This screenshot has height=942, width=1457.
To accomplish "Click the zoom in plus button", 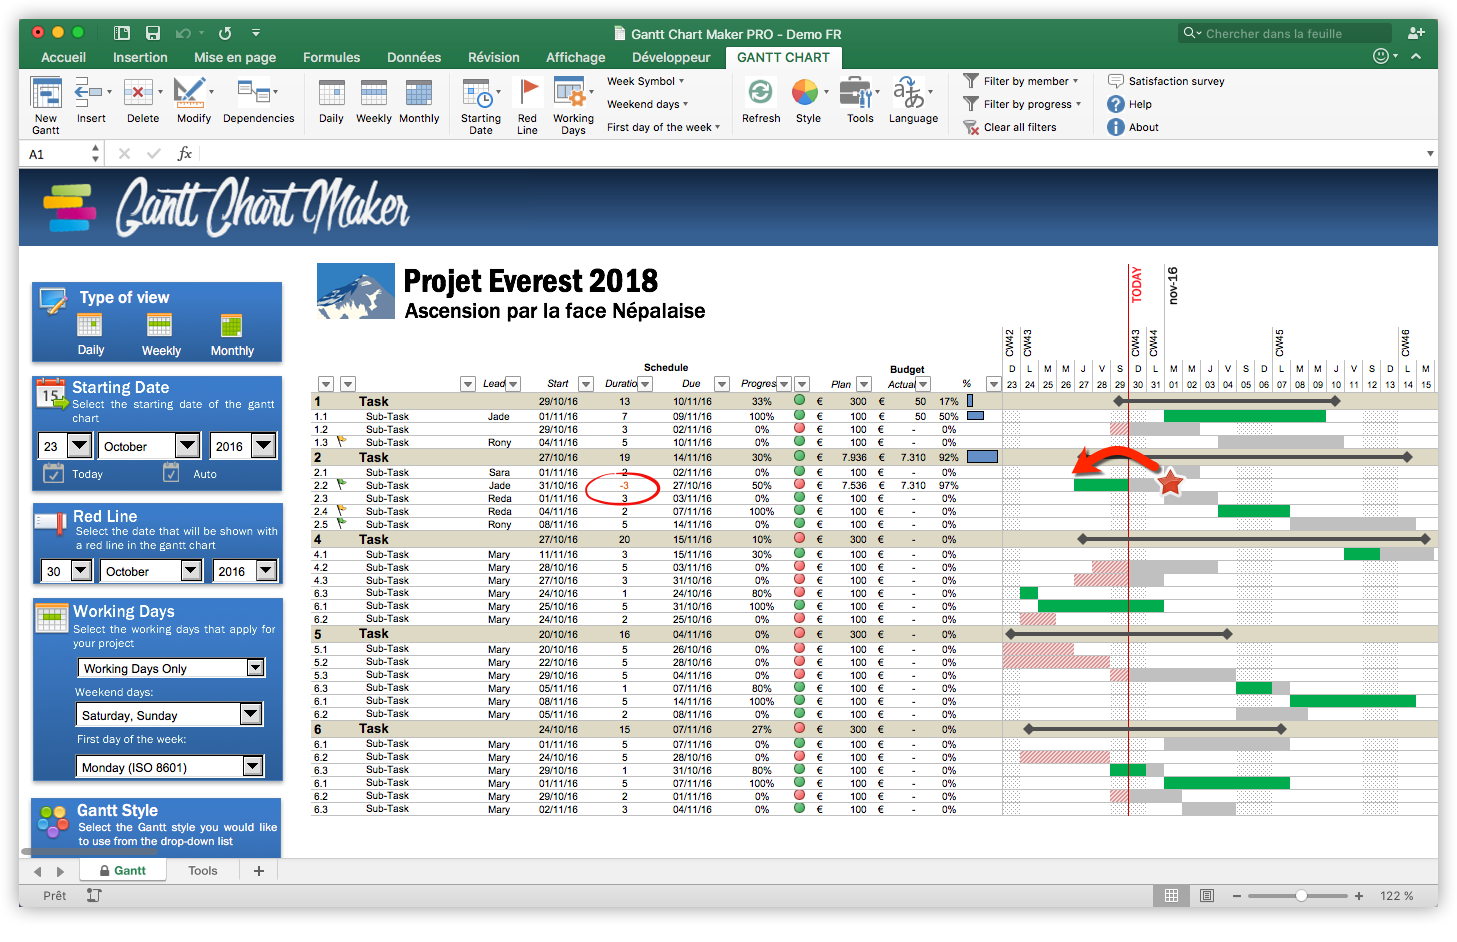I will (x=1359, y=895).
